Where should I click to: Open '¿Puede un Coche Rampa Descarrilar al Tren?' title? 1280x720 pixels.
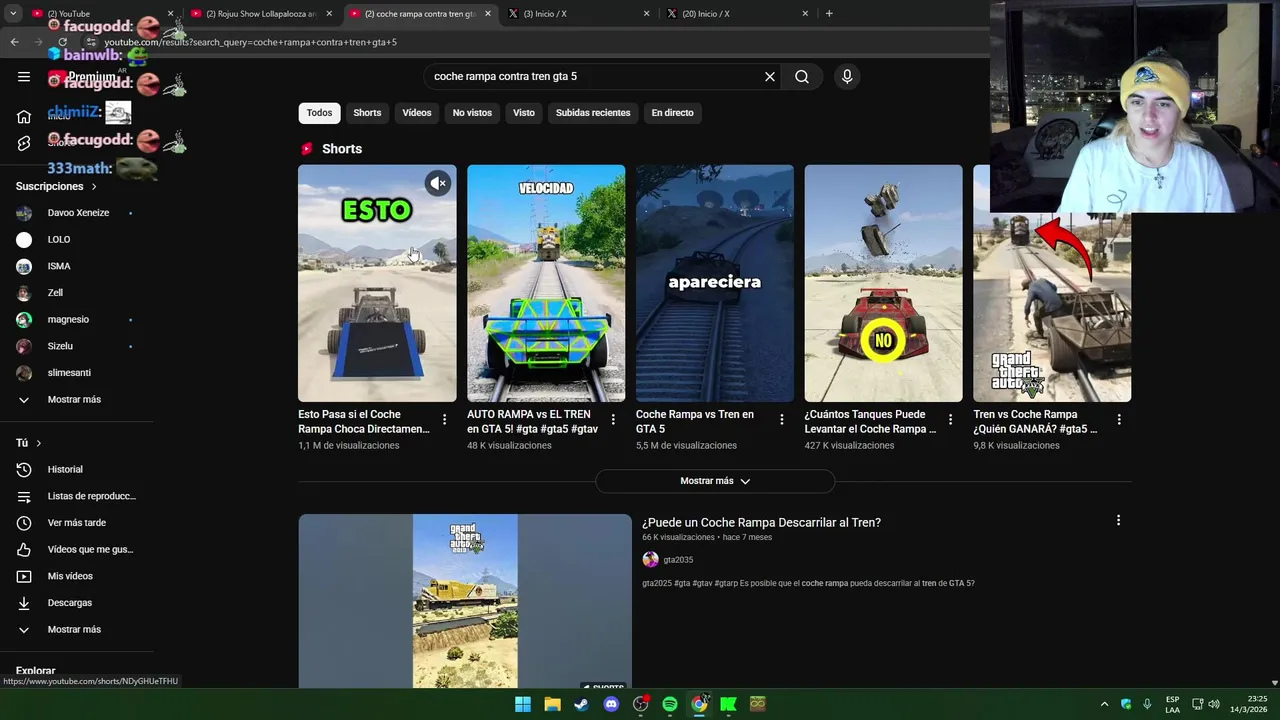point(761,523)
